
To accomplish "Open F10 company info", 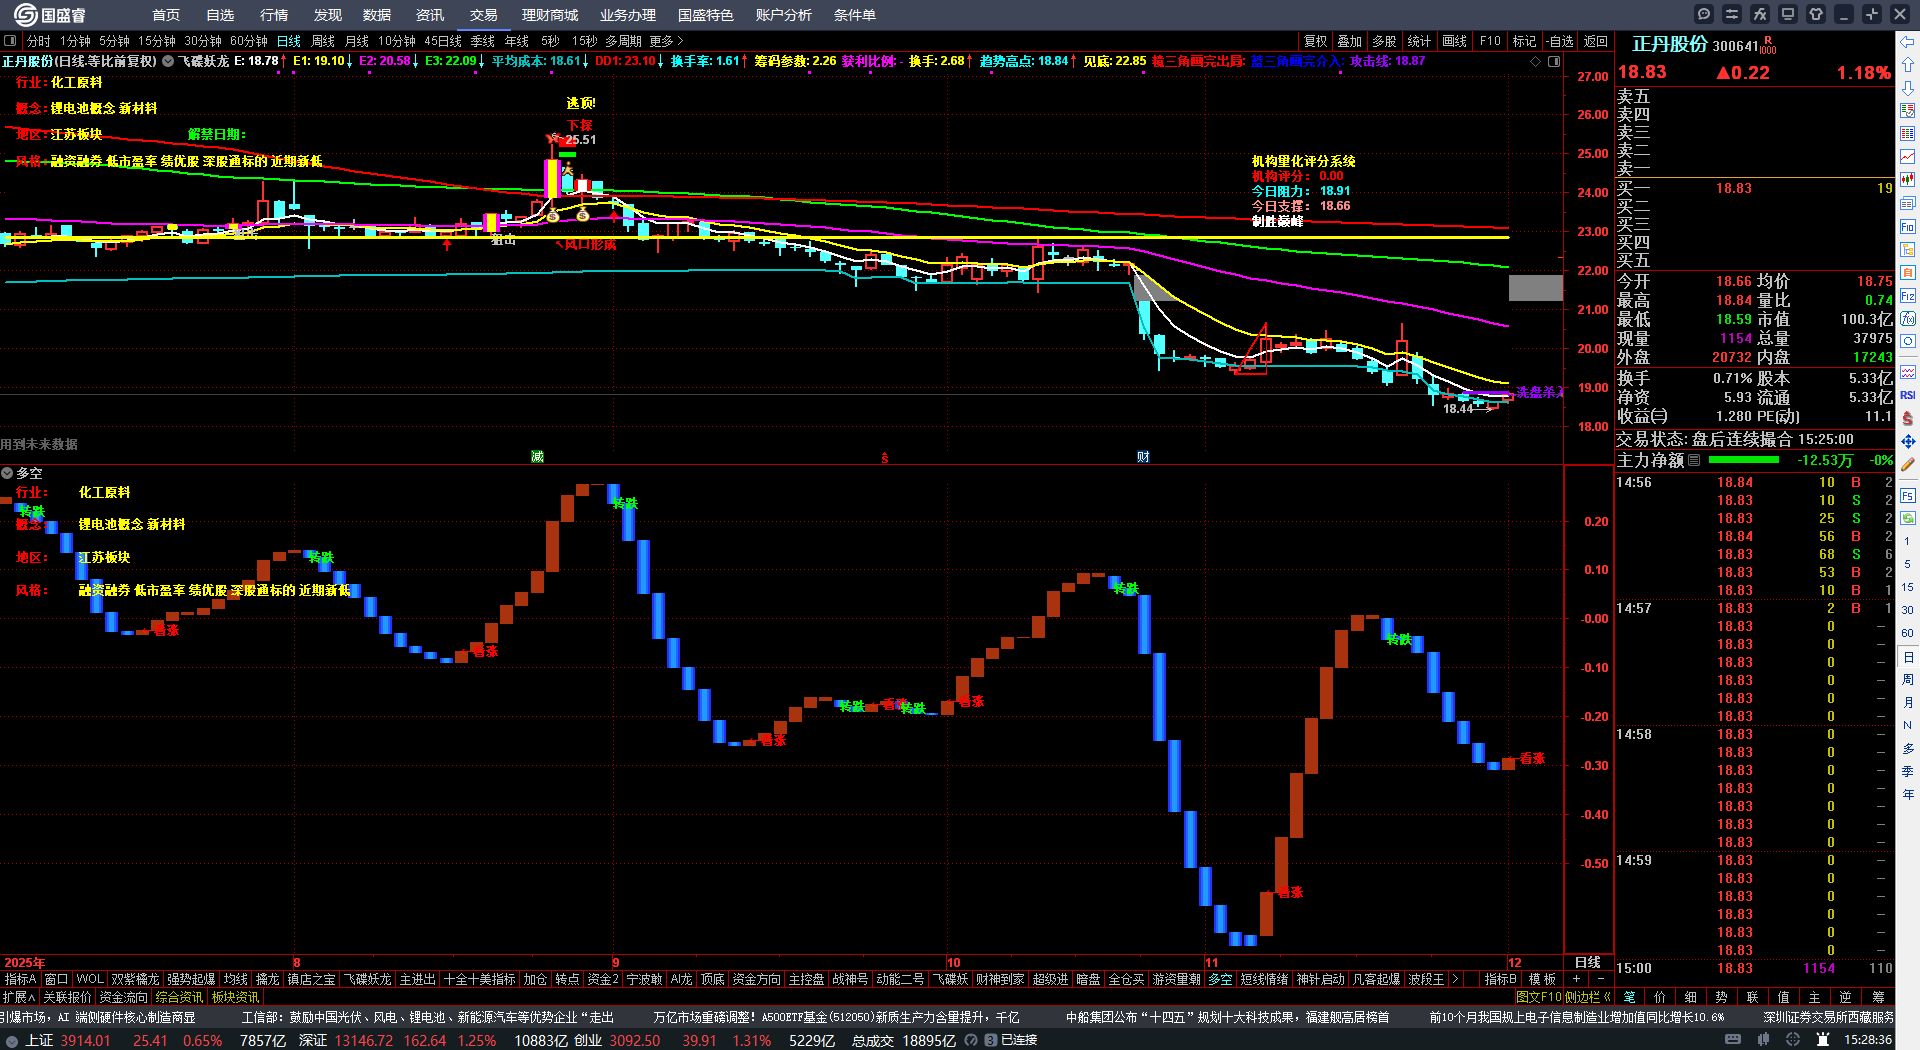I will [x=1490, y=41].
